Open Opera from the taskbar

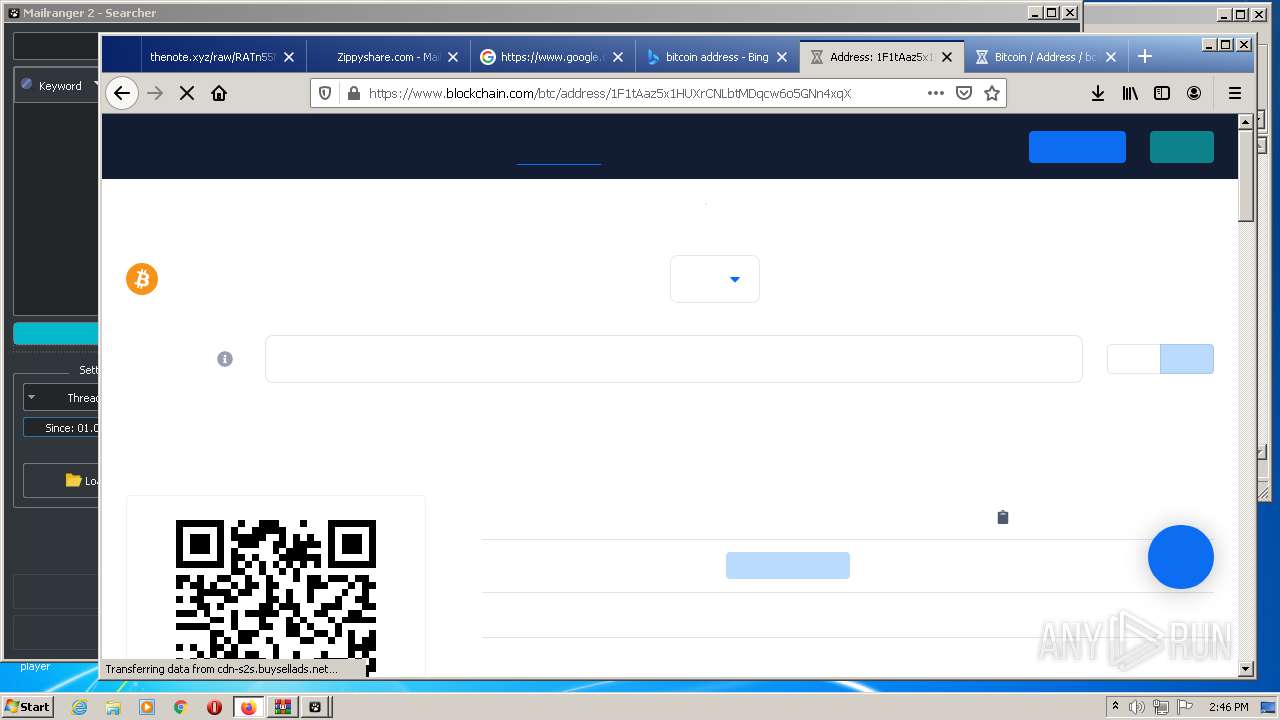(x=214, y=707)
